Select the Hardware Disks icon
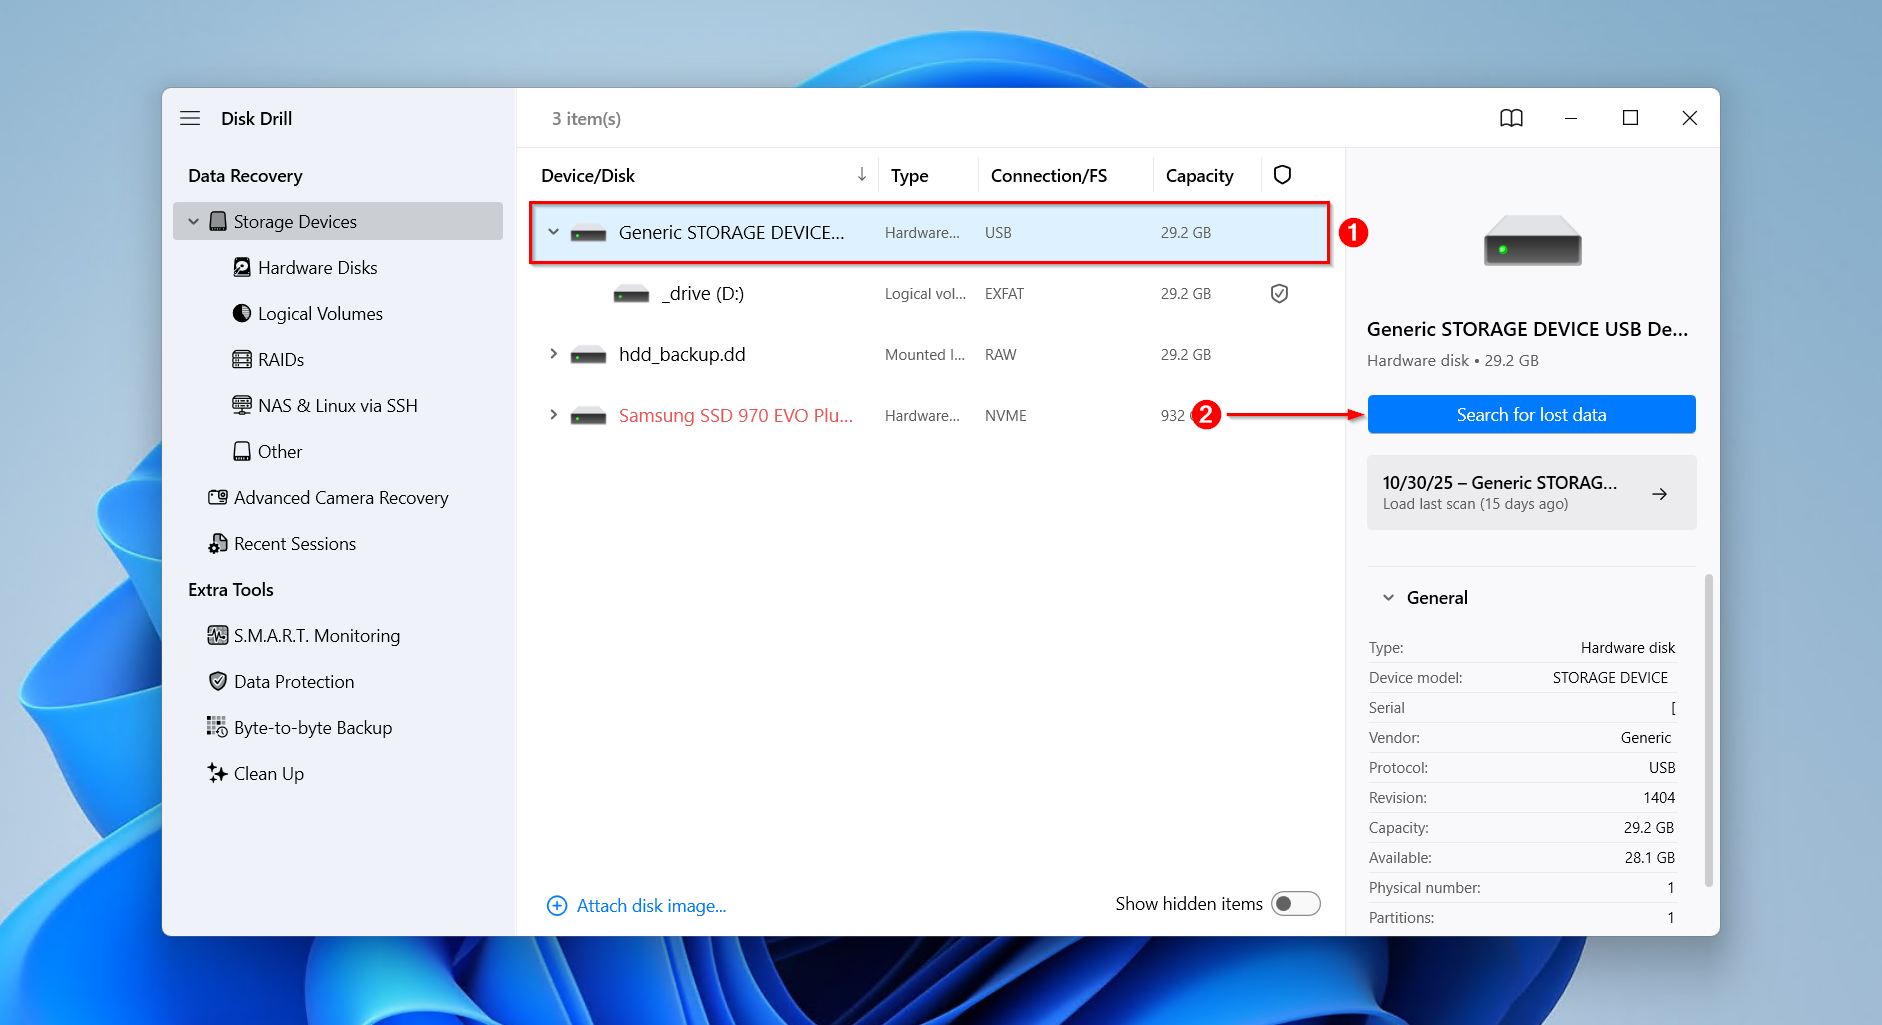The image size is (1882, 1025). (242, 267)
